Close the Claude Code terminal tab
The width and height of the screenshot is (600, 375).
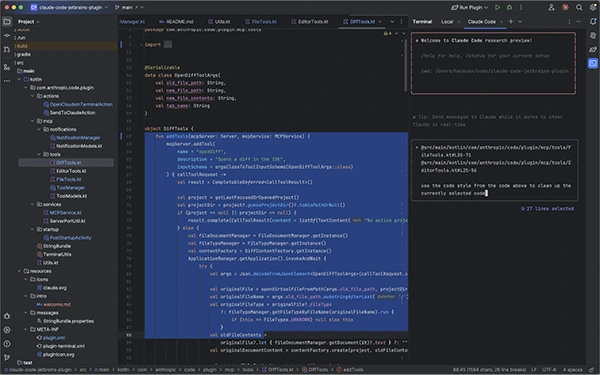click(x=501, y=22)
